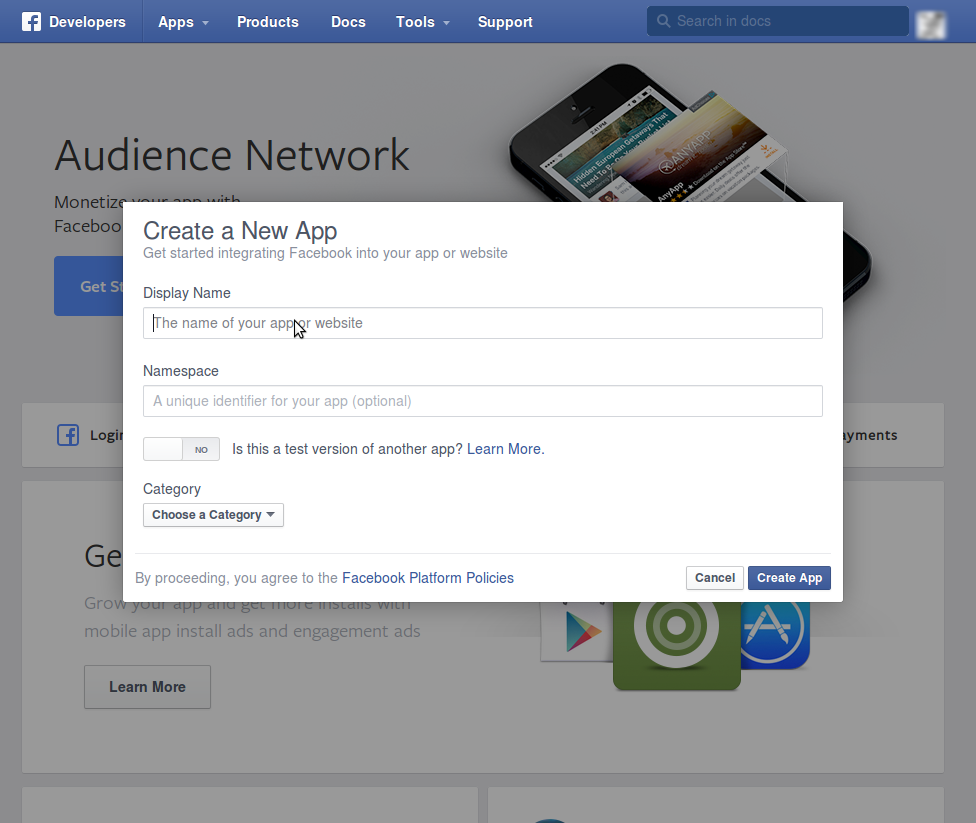Click Learn More about test apps
Image resolution: width=976 pixels, height=823 pixels.
coord(505,449)
